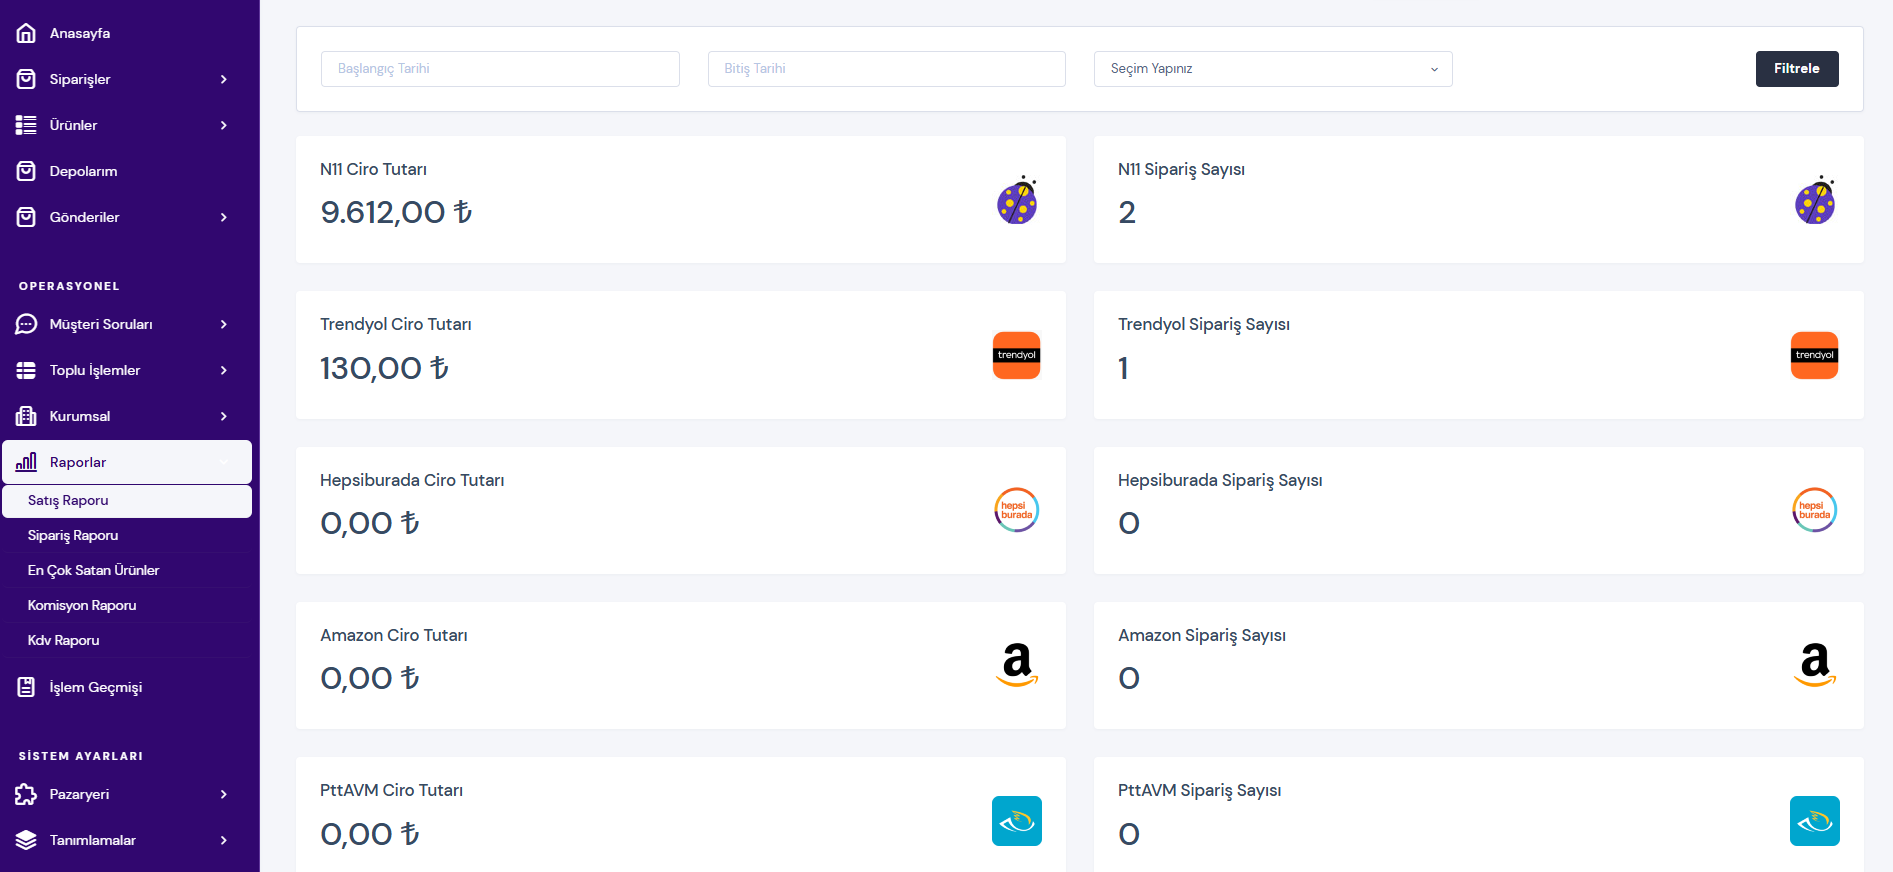Screen dimensions: 1893x872
Task: Click the Raporlar bar chart icon
Action: 26,462
